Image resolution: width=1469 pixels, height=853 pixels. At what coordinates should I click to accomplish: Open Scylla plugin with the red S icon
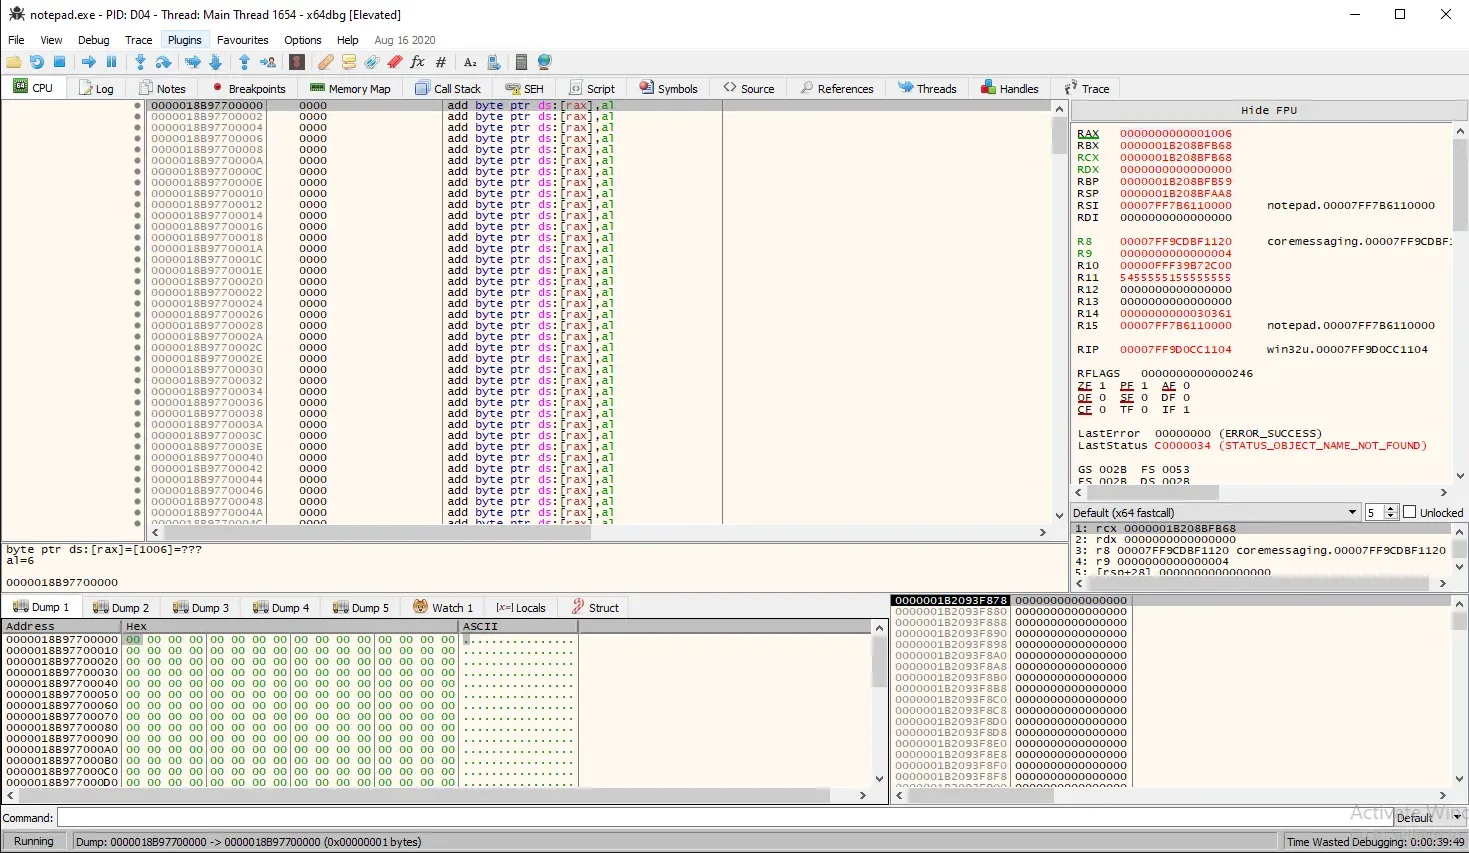[x=296, y=62]
